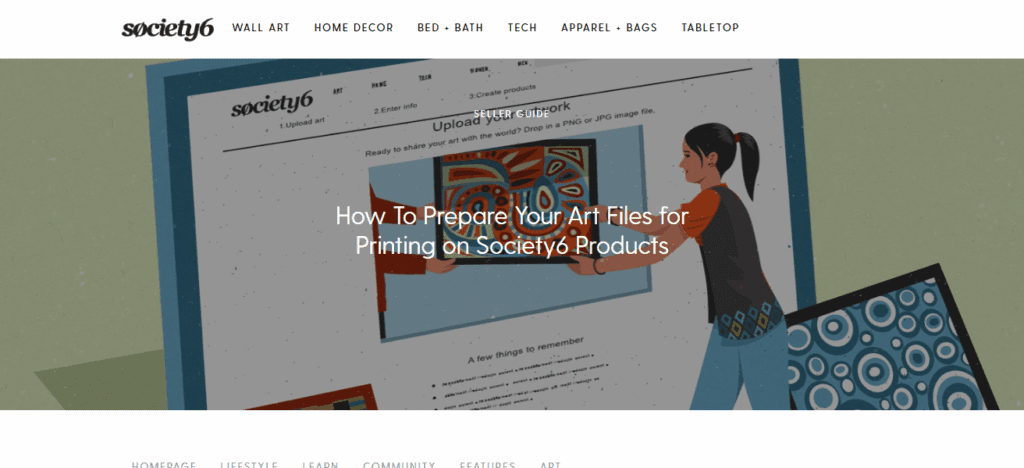Click the Seller Guide category label
Screen dimensions: 1024x468
[512, 114]
